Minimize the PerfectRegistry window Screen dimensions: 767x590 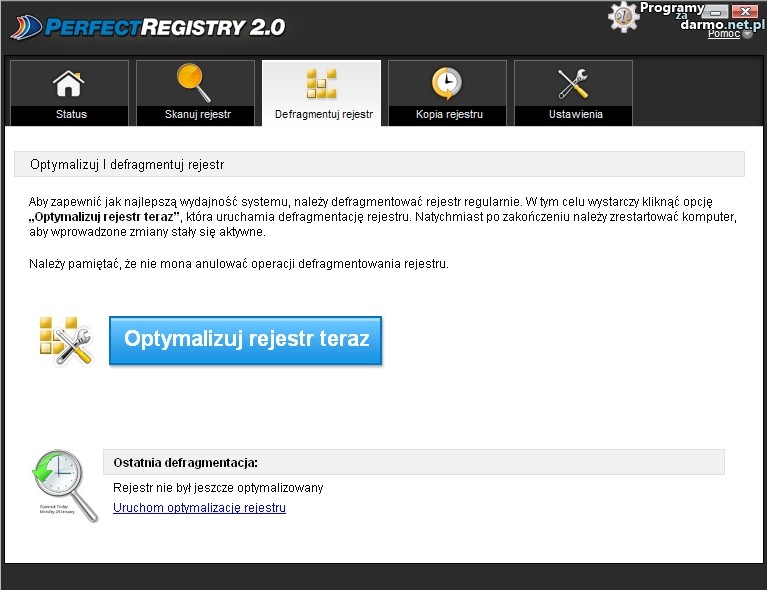tap(716, 11)
